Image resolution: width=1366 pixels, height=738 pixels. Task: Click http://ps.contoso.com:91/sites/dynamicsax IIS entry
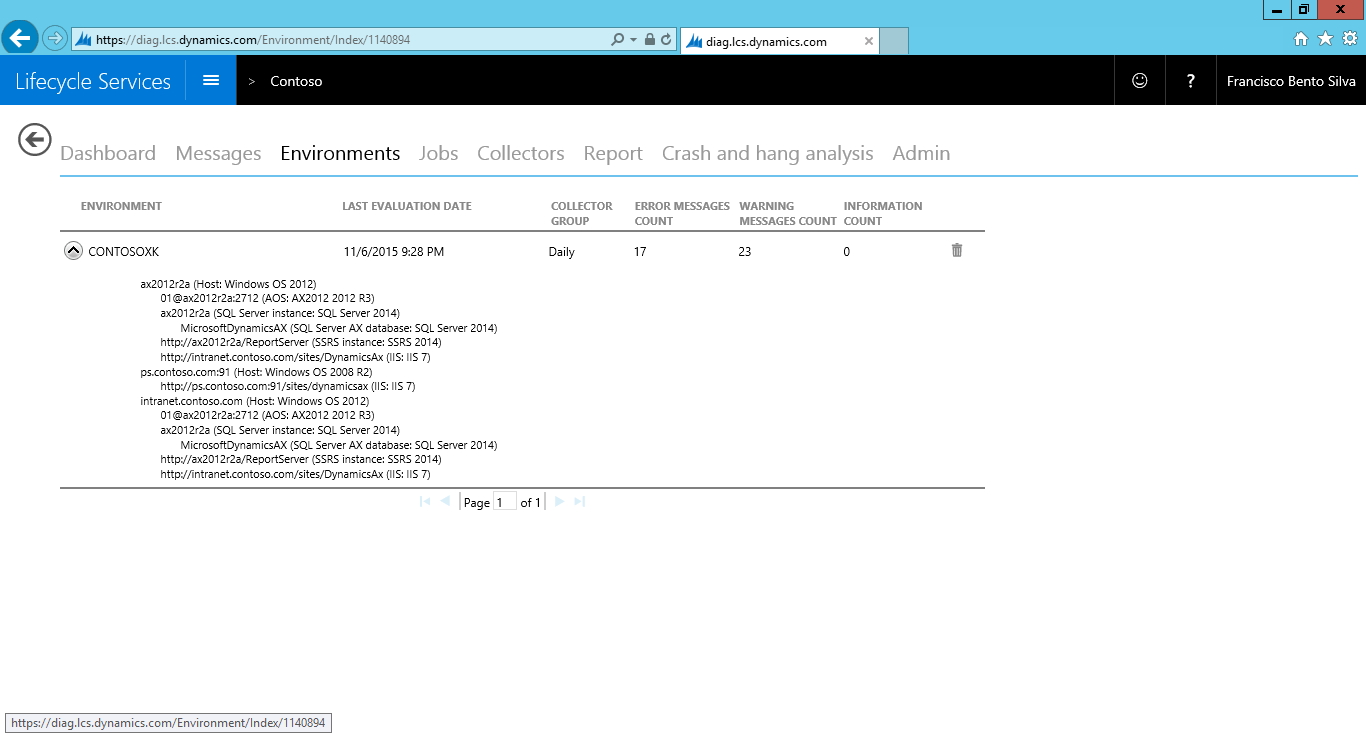click(288, 386)
